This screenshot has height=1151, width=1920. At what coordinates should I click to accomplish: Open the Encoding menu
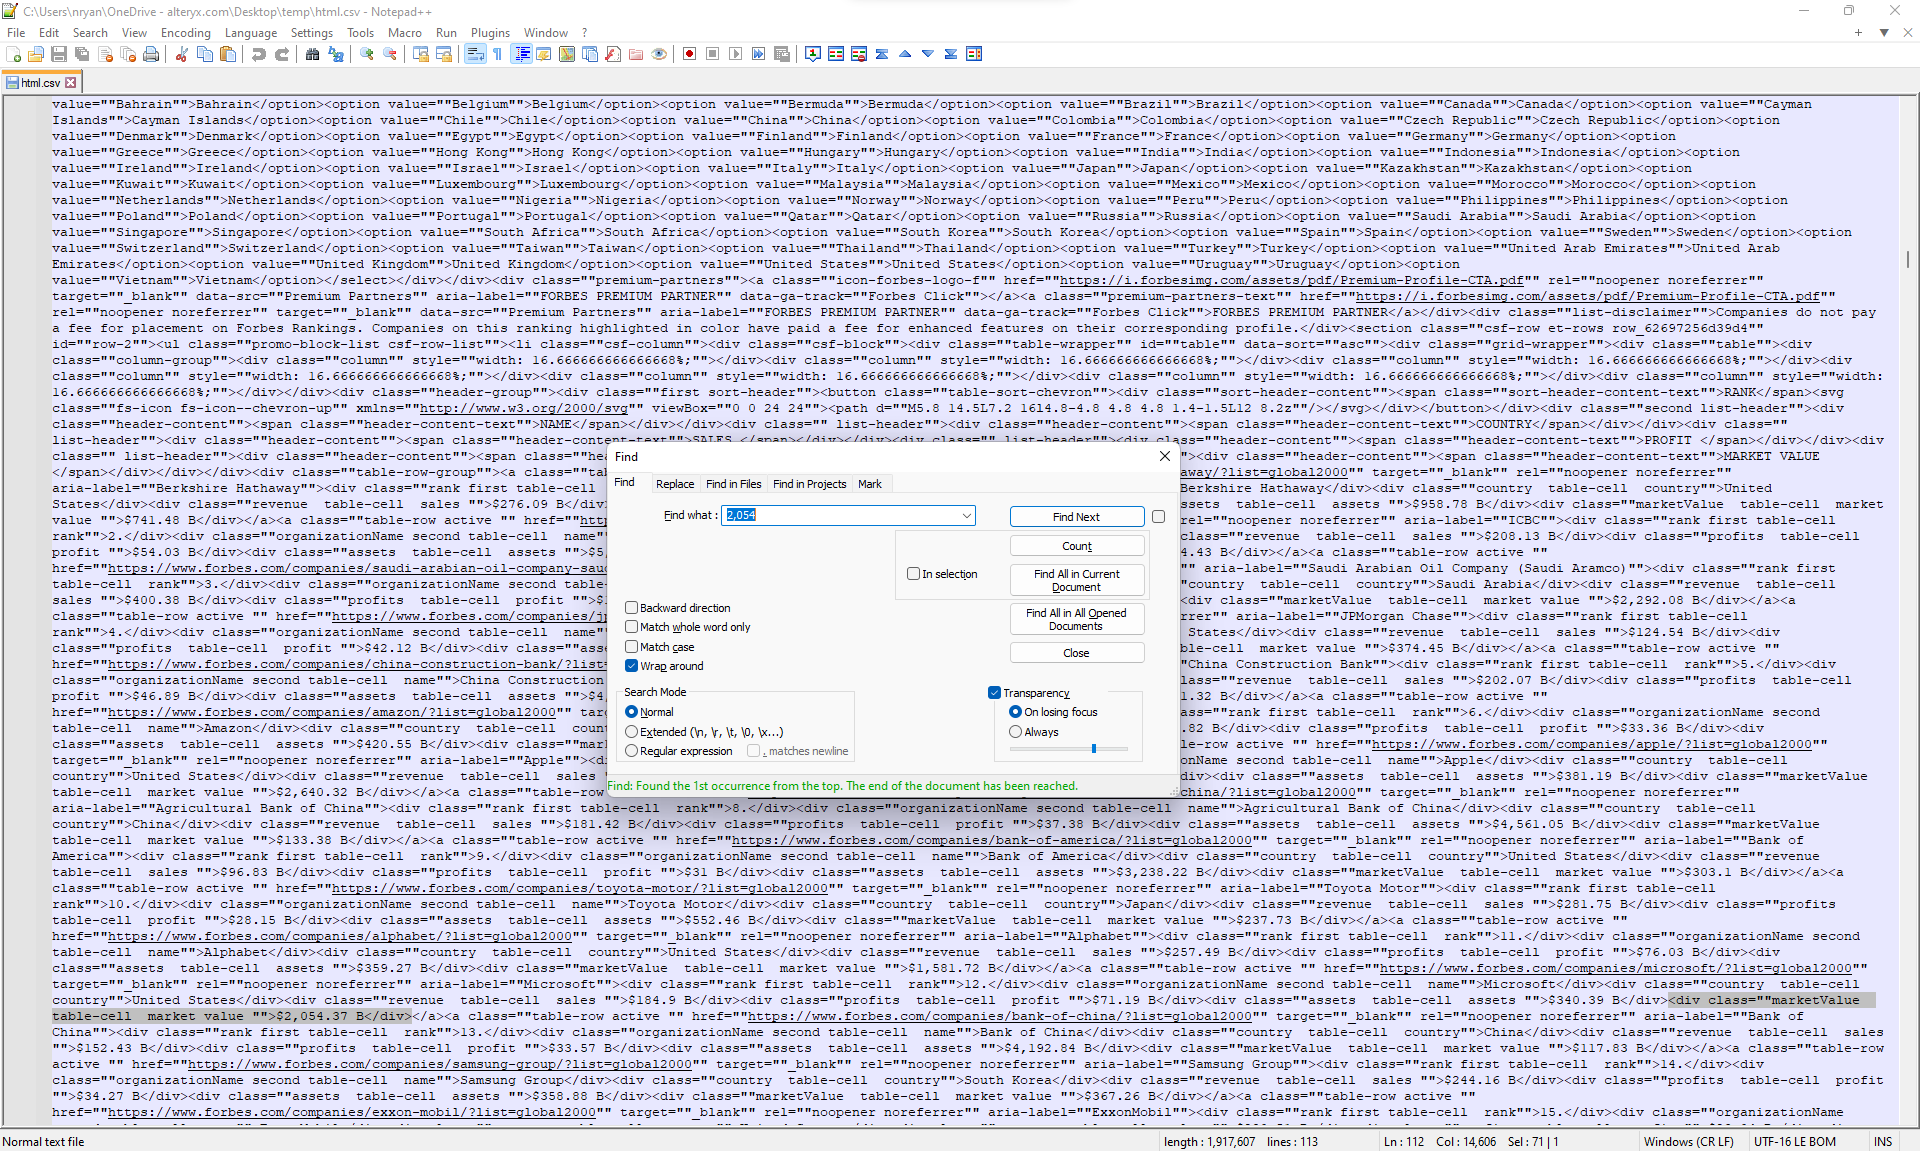click(x=185, y=32)
